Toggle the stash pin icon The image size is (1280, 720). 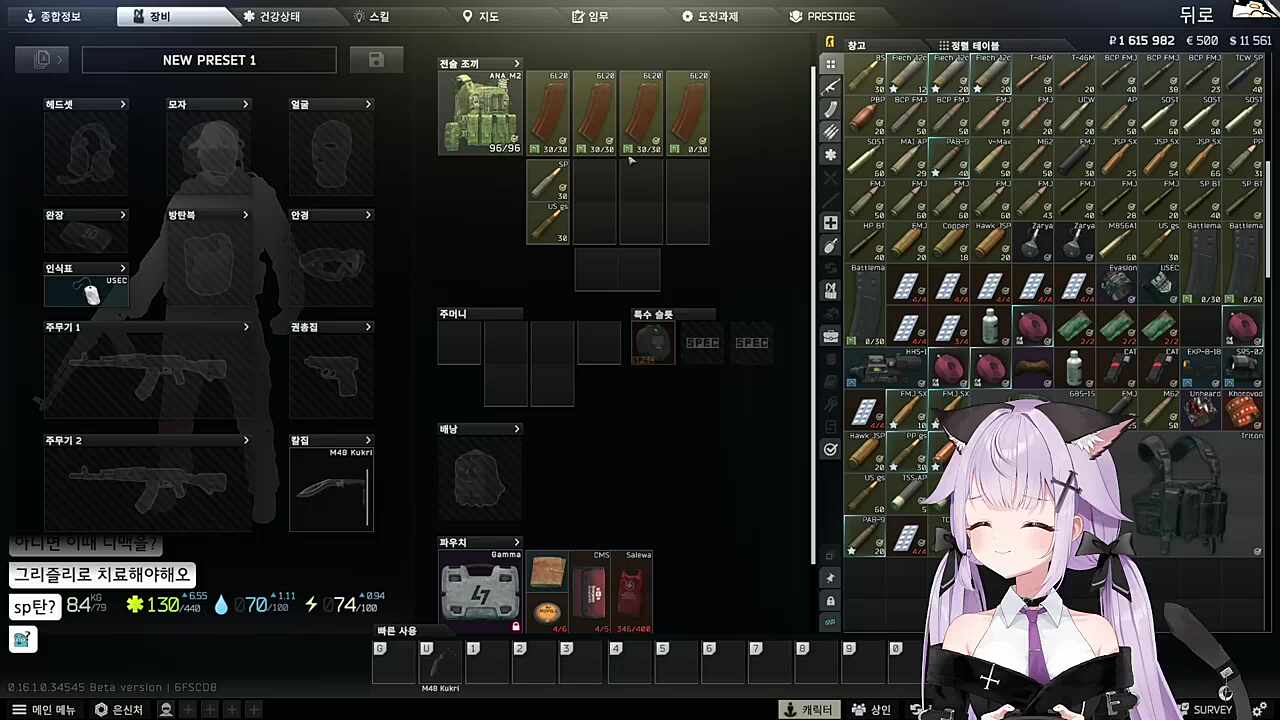pyautogui.click(x=830, y=579)
